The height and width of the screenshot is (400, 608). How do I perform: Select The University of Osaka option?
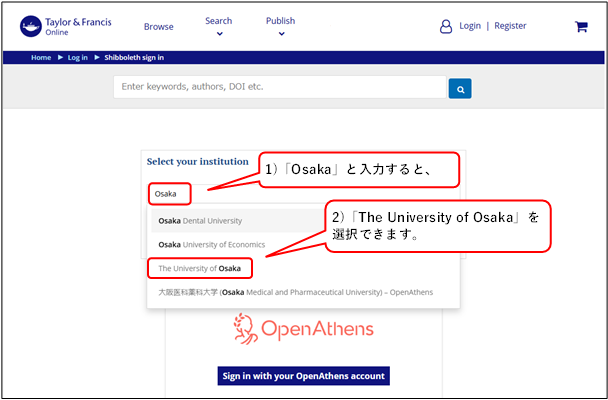(x=199, y=268)
